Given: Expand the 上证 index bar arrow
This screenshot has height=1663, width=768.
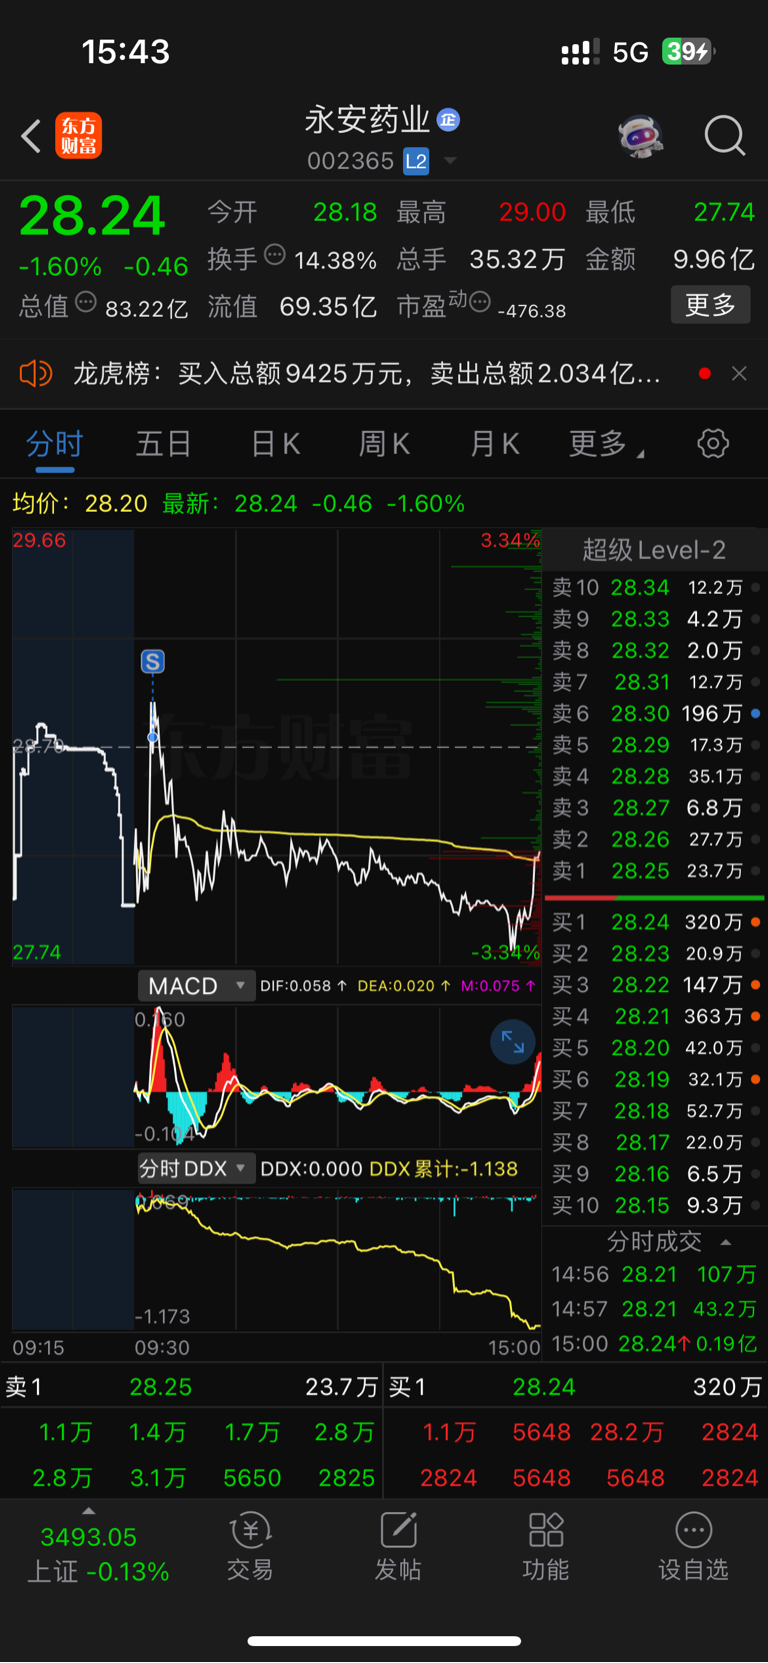Looking at the screenshot, I should point(88,1511).
